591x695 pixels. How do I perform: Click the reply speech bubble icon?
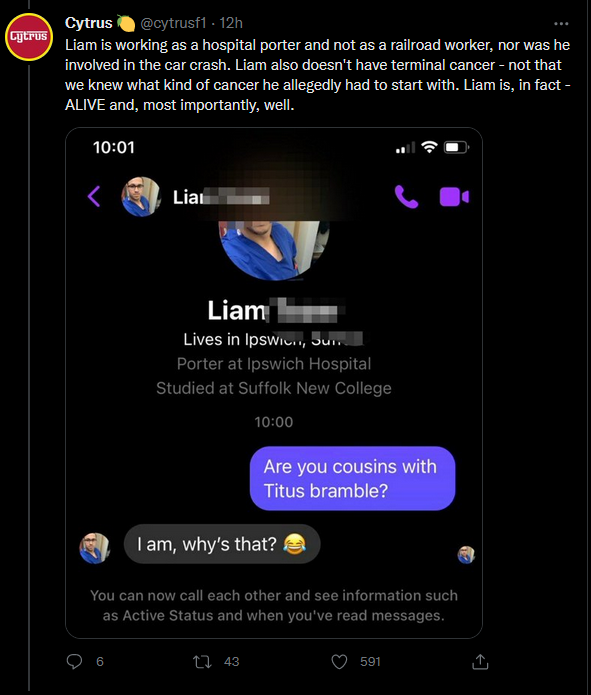74,661
